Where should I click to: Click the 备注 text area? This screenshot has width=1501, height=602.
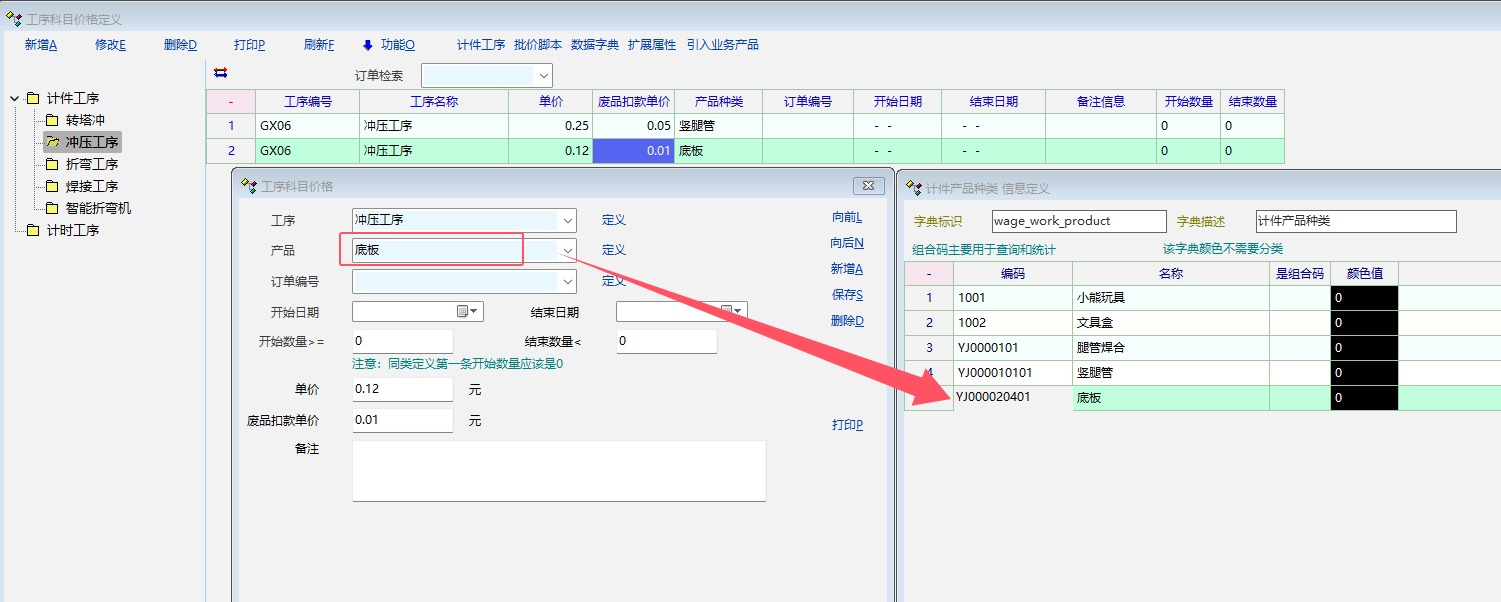pyautogui.click(x=559, y=470)
